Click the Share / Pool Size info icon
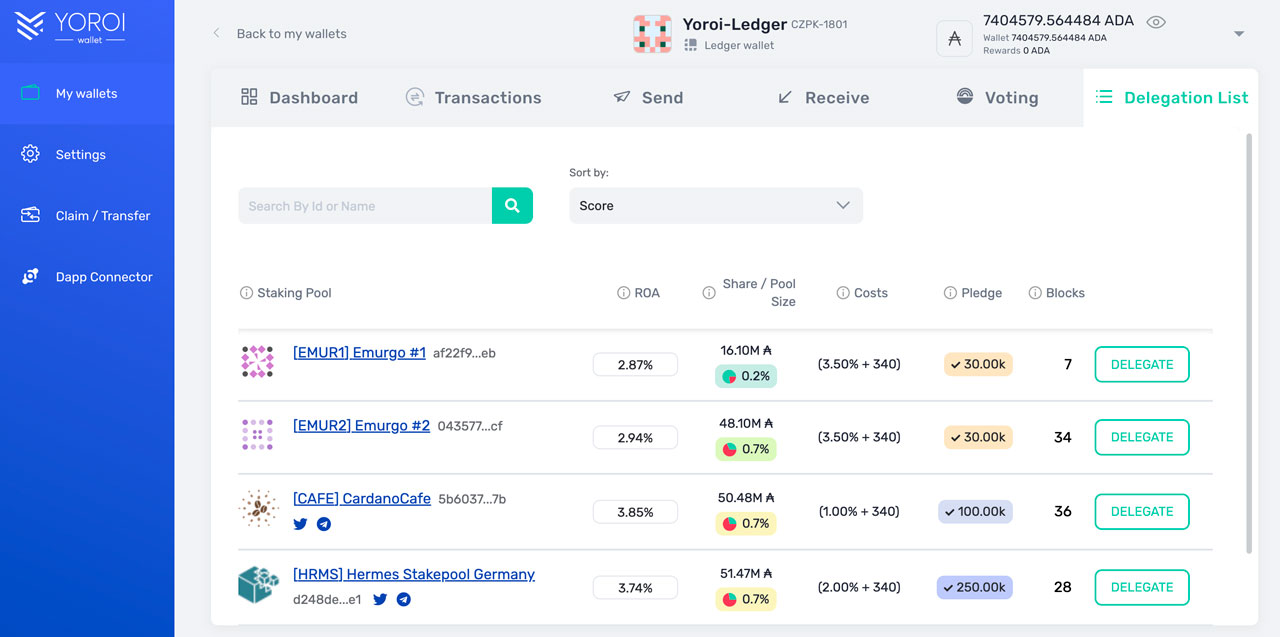The height and width of the screenshot is (637, 1280). pos(709,293)
